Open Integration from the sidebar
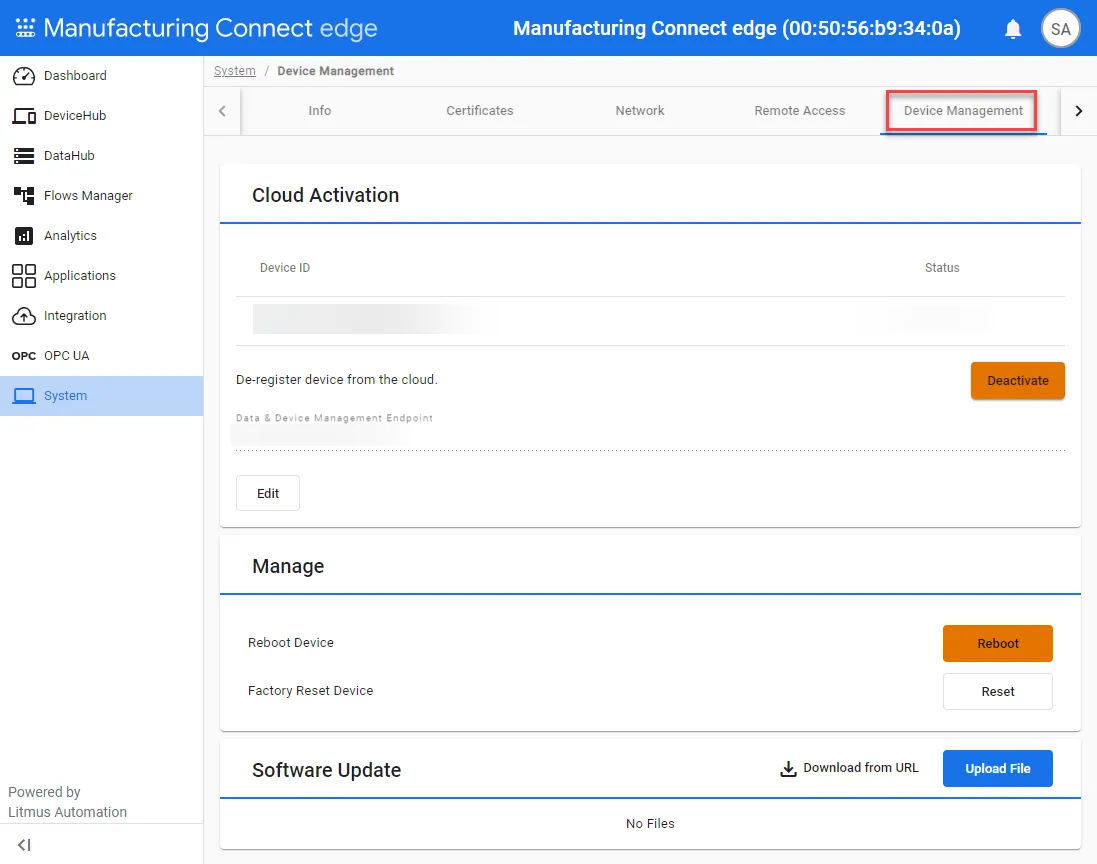This screenshot has width=1097, height=864. click(x=101, y=316)
